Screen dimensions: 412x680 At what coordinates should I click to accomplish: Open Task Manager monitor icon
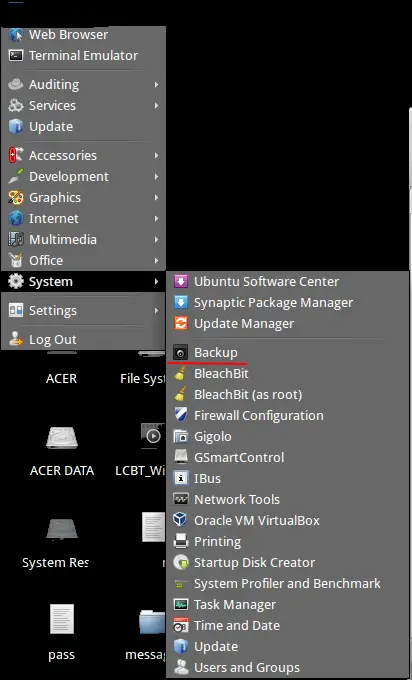180,605
